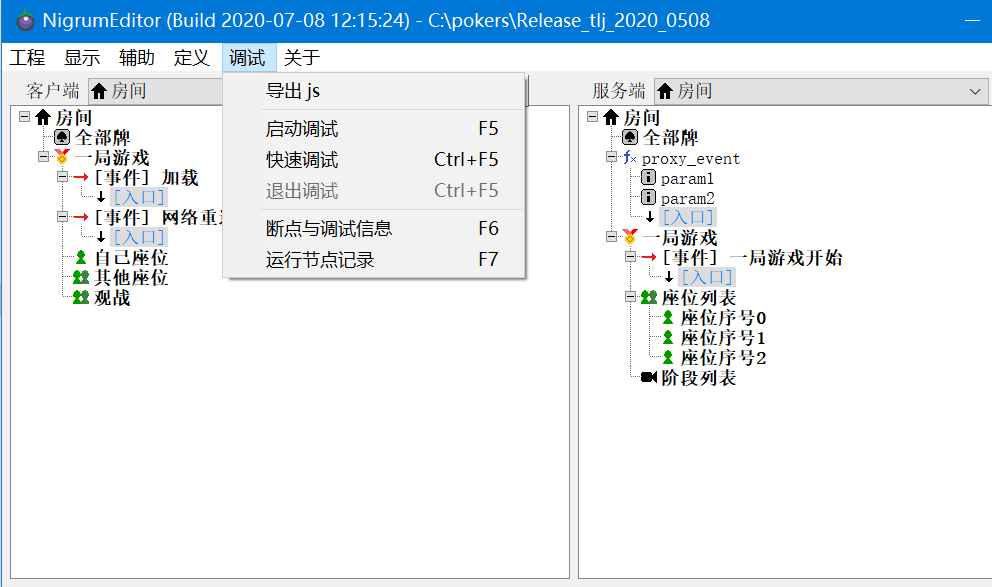Click the card icon next to client 全部牌

62,138
